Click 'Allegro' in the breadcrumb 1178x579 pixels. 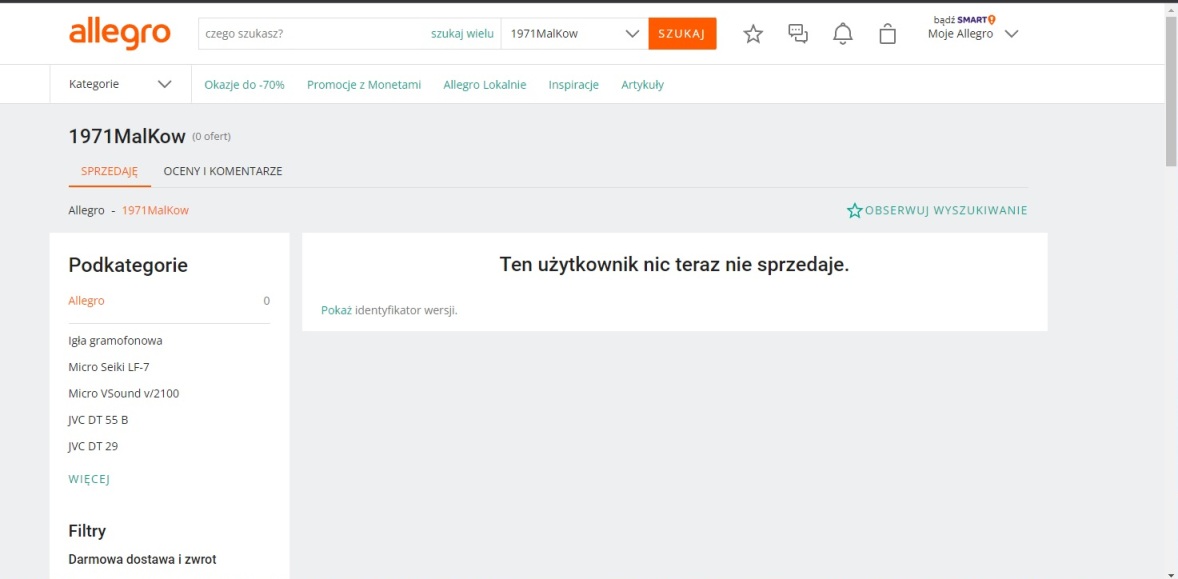pyautogui.click(x=86, y=210)
